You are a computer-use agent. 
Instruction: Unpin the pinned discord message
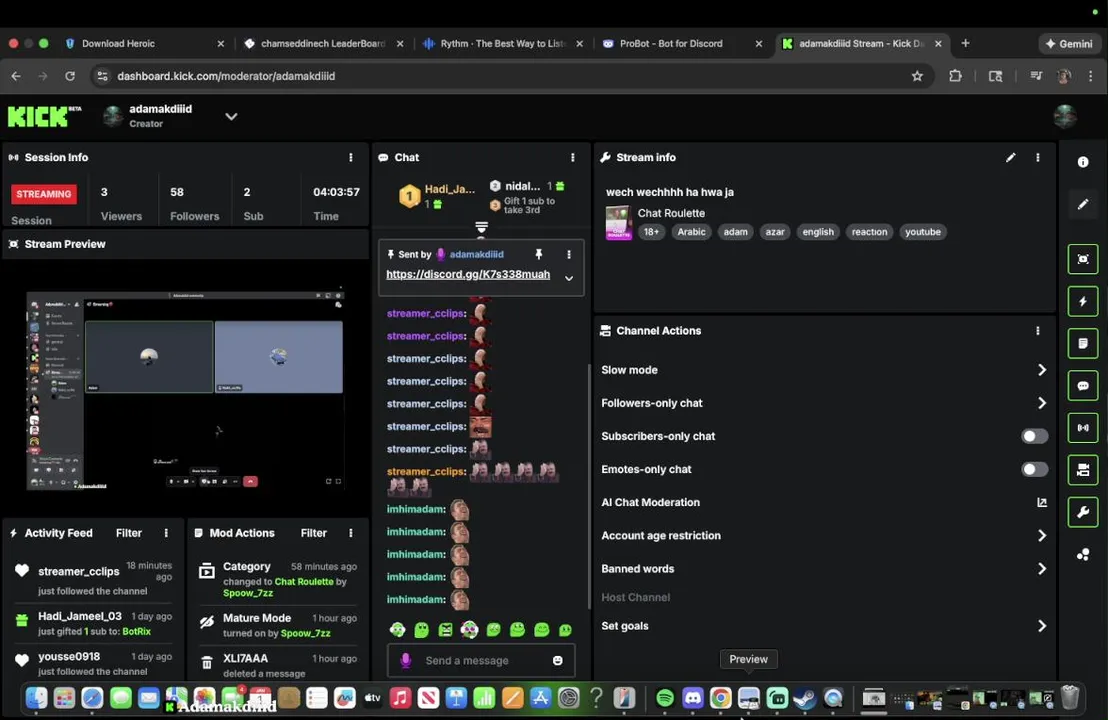(538, 254)
